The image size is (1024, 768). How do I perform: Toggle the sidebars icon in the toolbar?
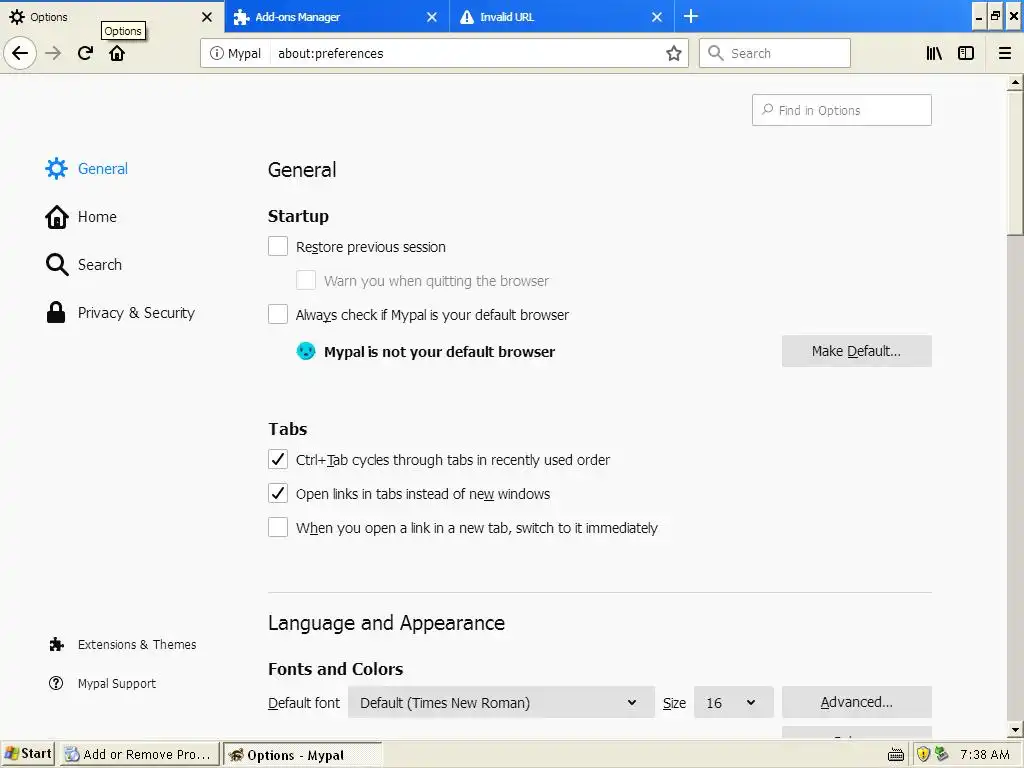coord(966,53)
